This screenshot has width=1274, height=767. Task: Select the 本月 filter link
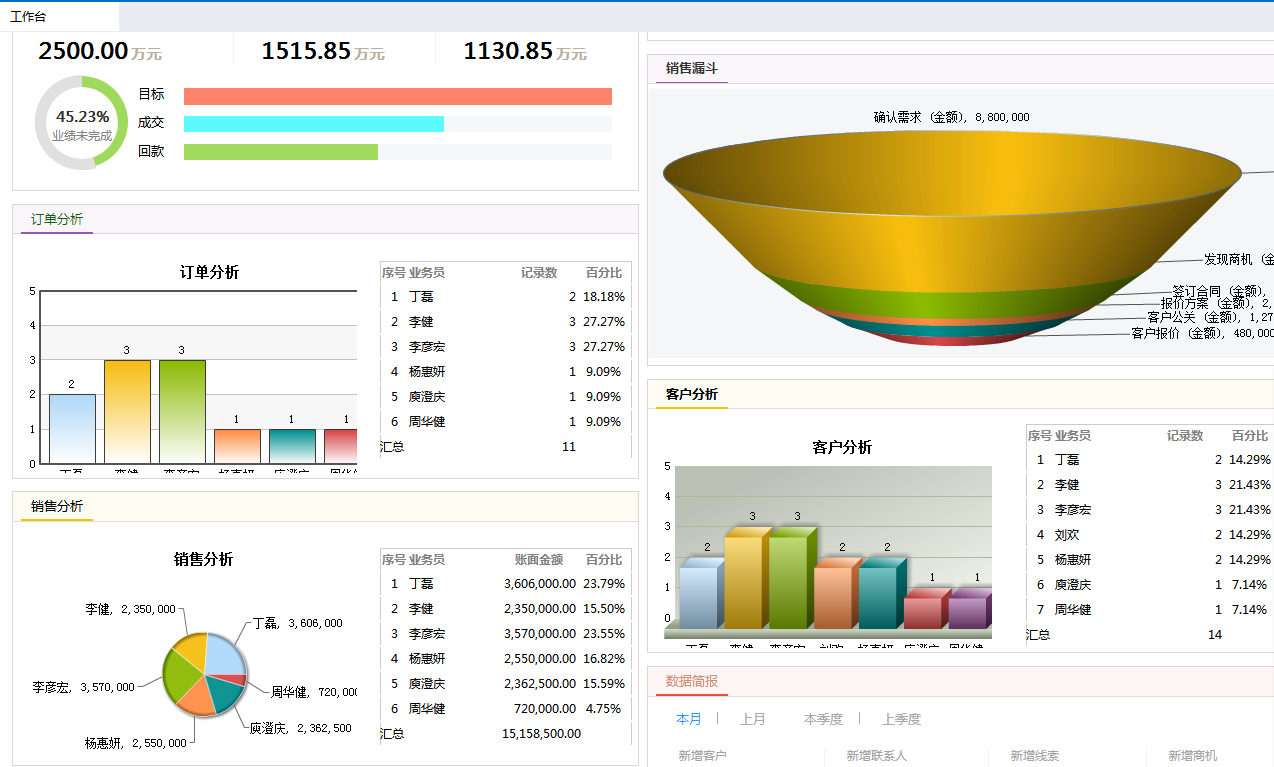[x=688, y=718]
